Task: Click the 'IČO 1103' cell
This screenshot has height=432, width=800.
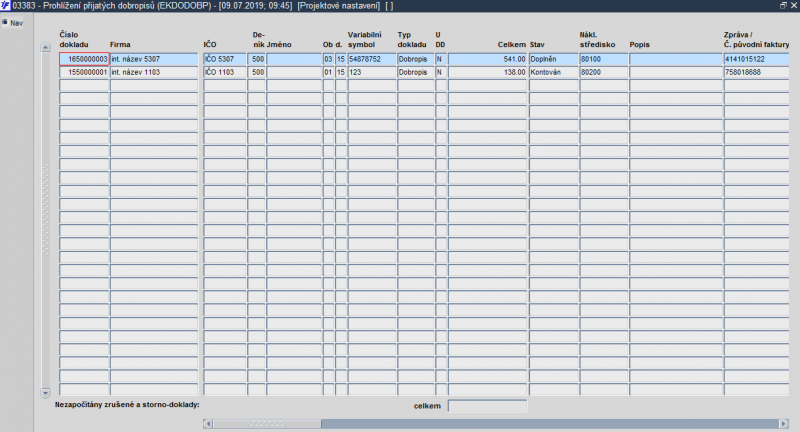Action: (225, 72)
